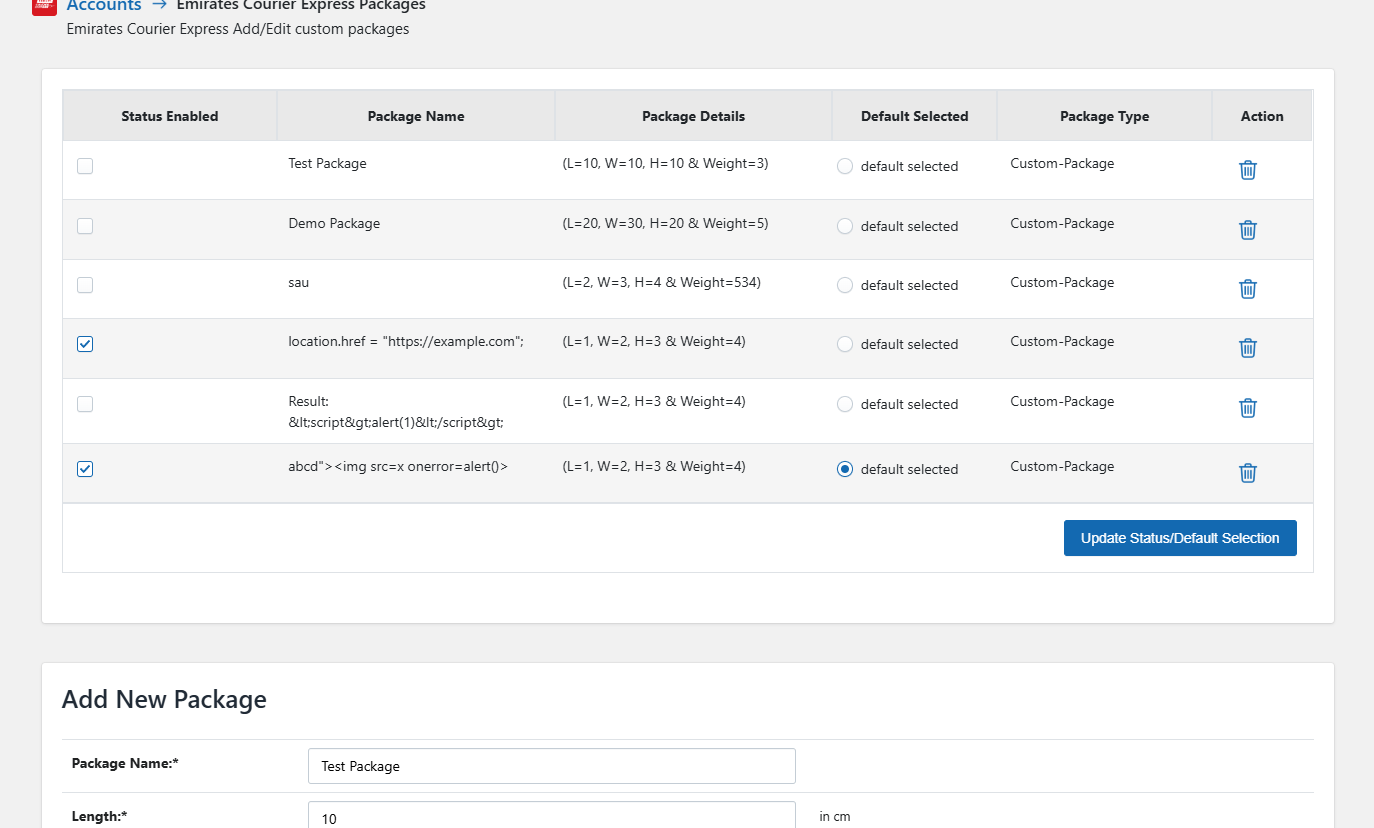Viewport: 1374px width, 828px height.
Task: Click Custom-Package type in Test Package row
Action: [1062, 163]
